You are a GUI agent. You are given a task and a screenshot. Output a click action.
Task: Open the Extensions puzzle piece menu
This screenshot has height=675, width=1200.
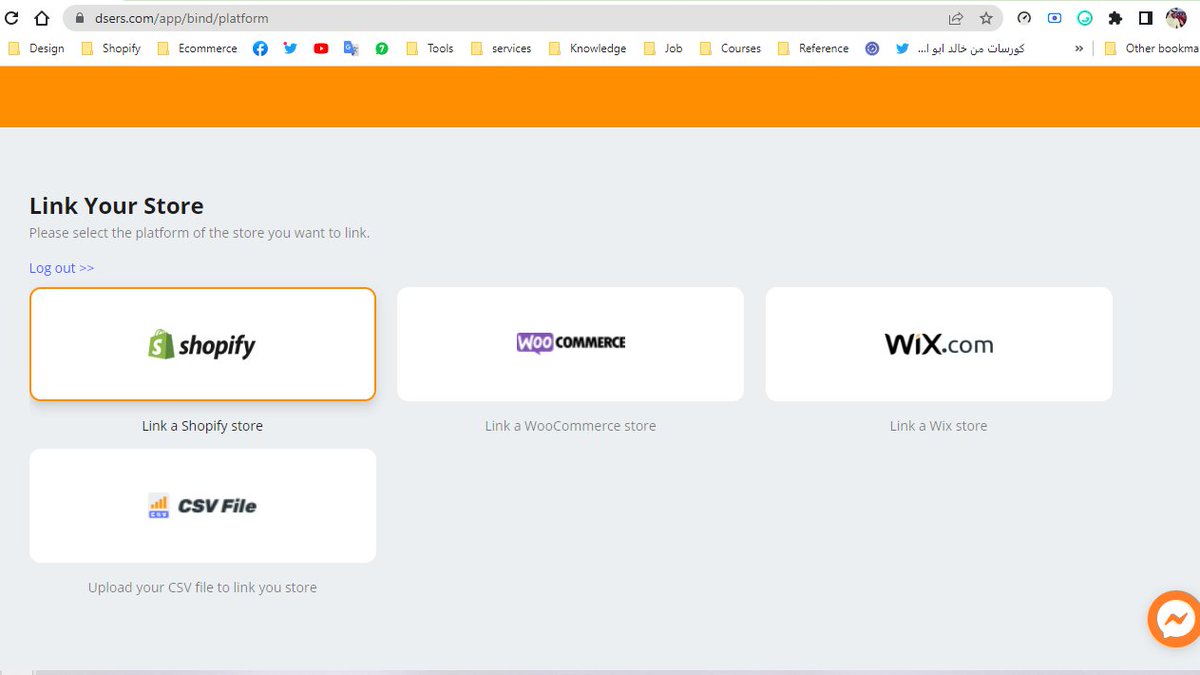(x=1116, y=18)
